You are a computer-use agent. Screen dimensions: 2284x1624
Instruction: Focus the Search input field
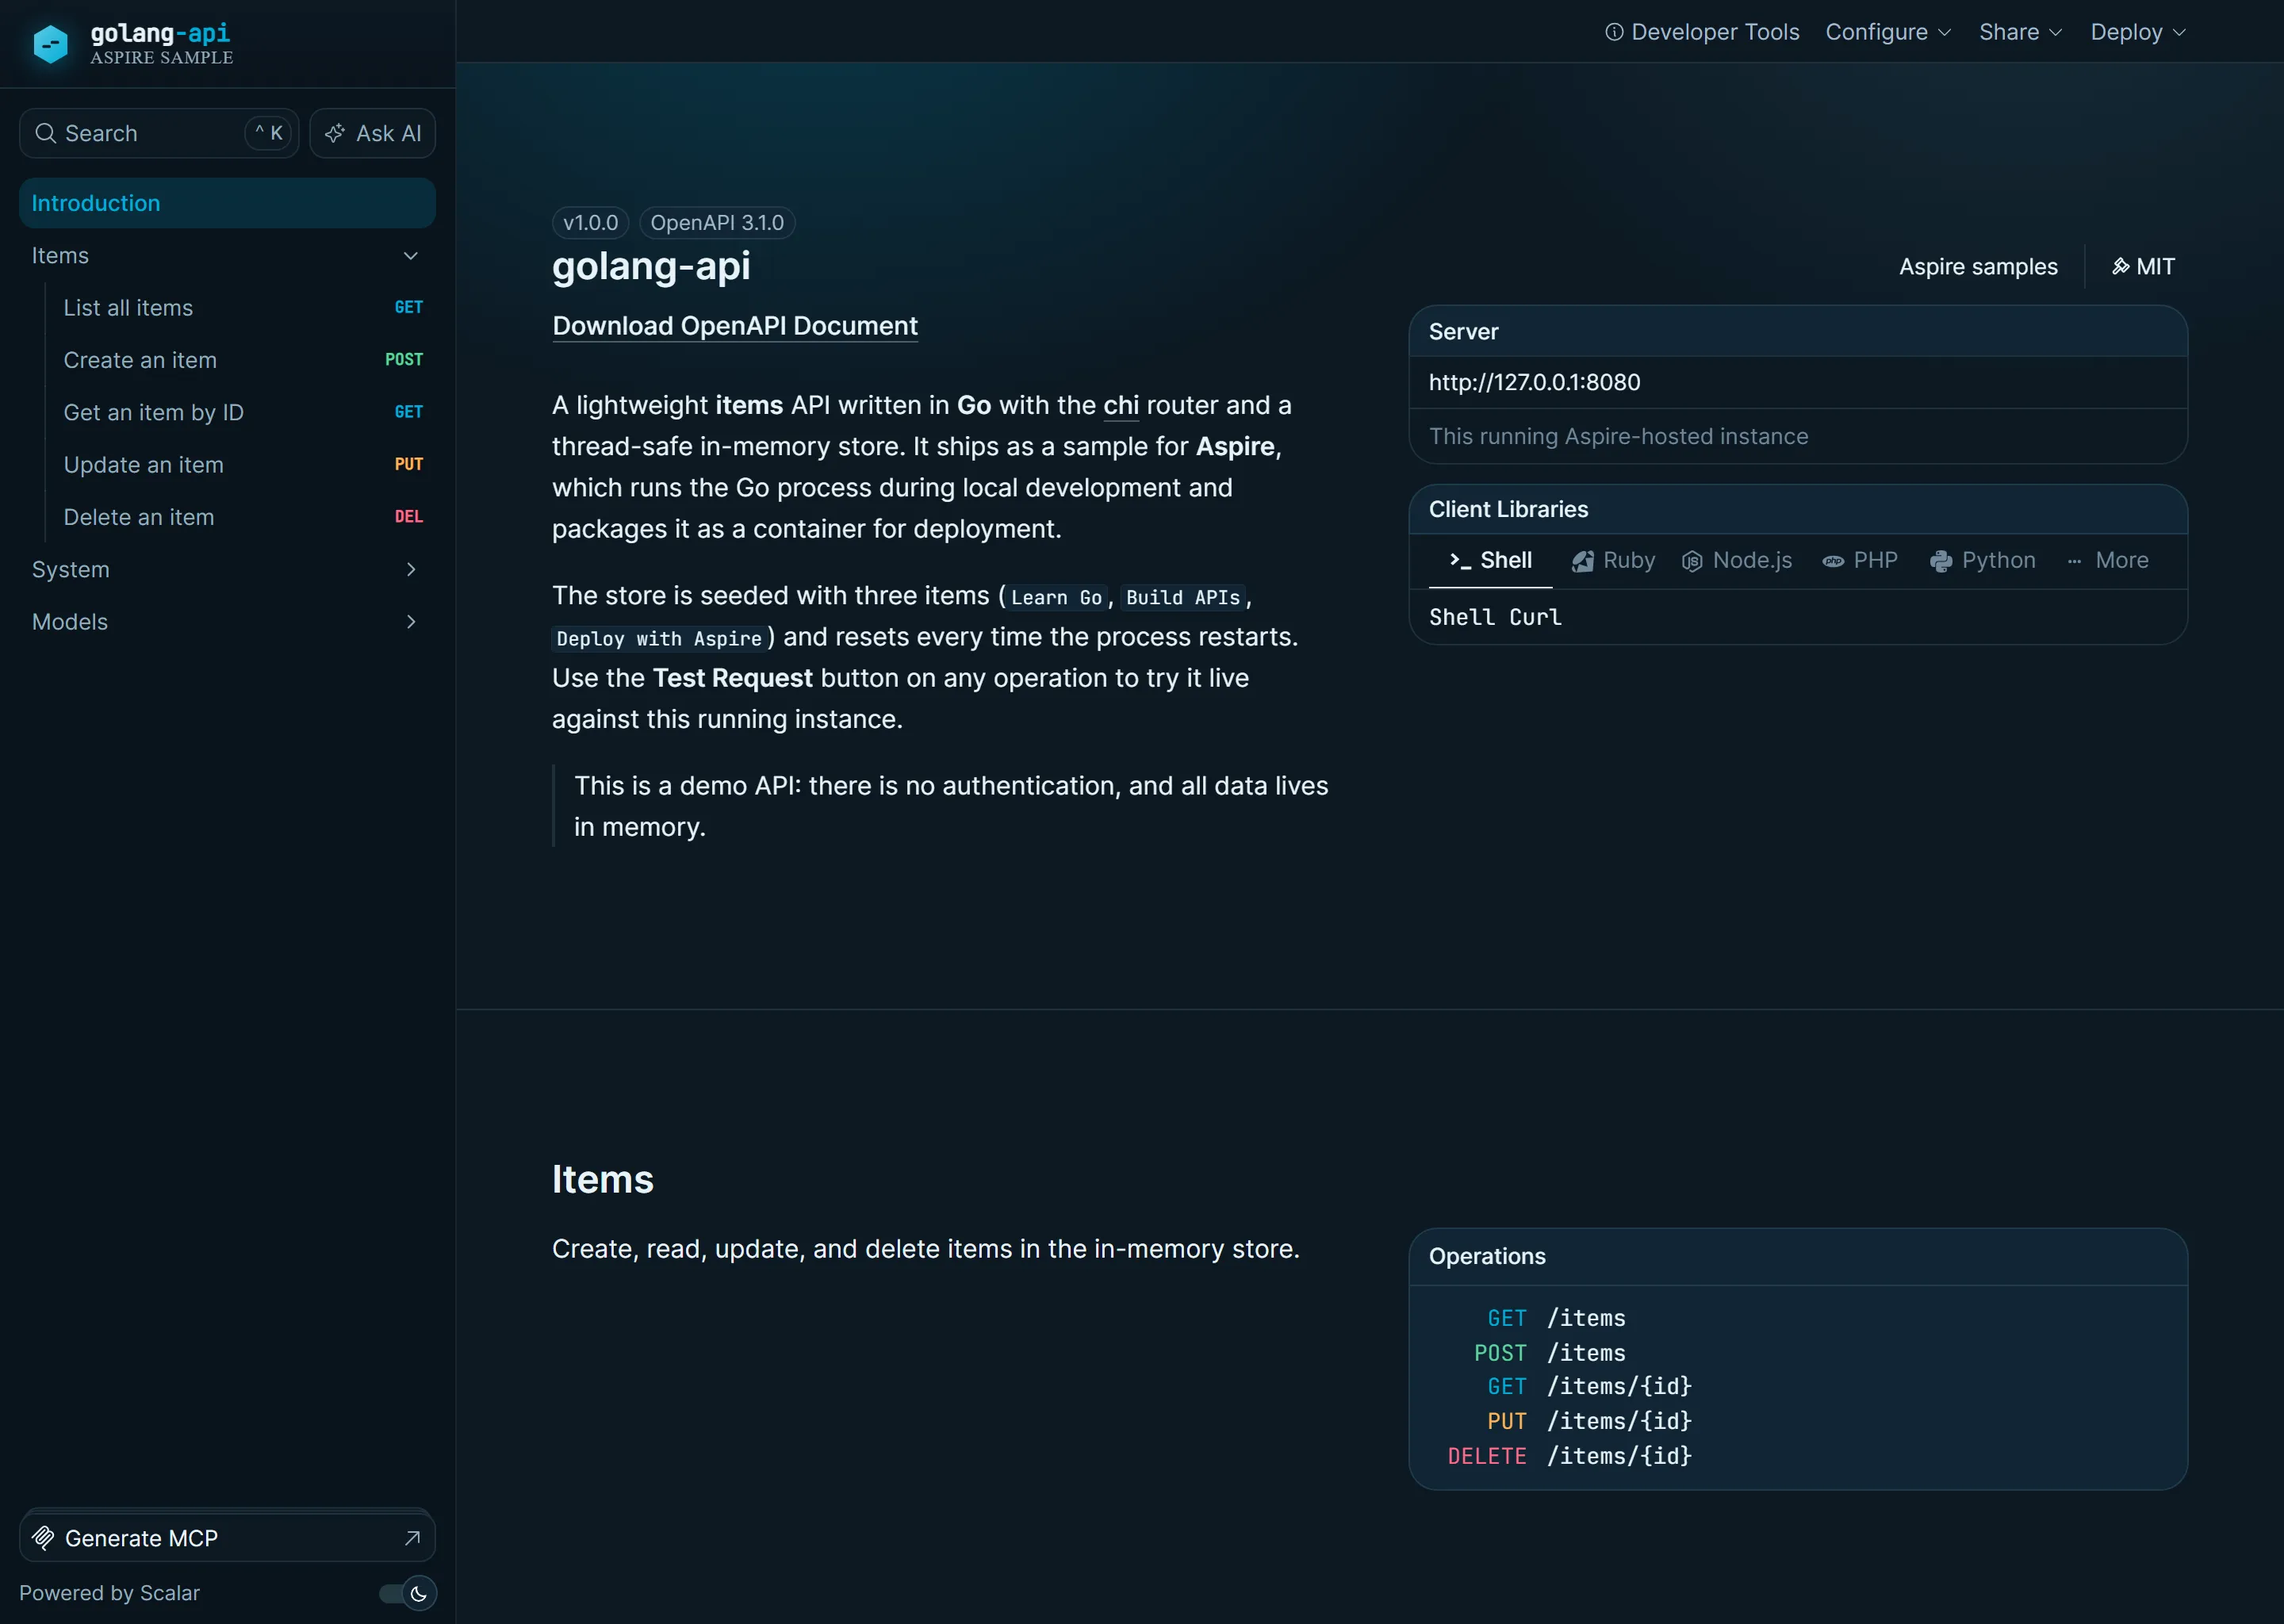[159, 133]
